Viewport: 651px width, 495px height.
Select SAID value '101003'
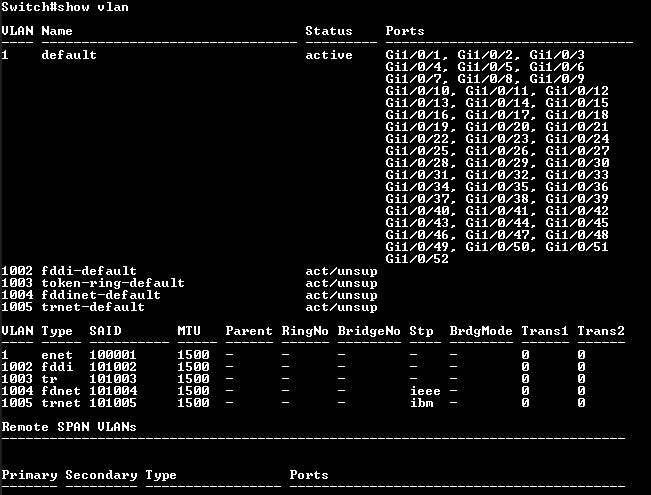point(113,380)
